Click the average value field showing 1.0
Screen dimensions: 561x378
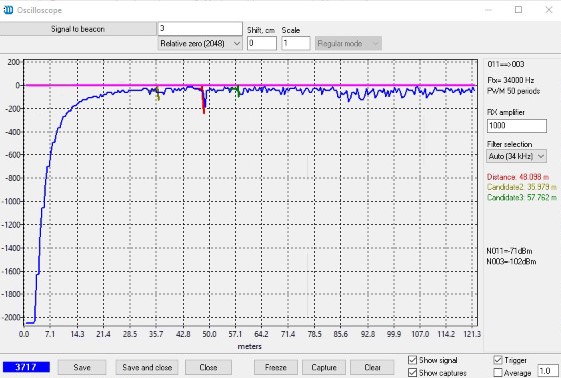pyautogui.click(x=547, y=371)
